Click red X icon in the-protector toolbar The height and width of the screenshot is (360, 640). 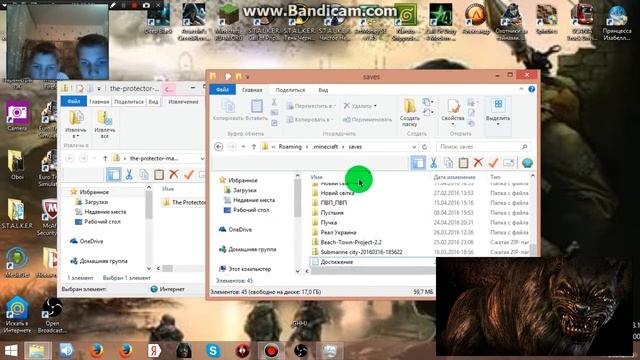click(173, 175)
